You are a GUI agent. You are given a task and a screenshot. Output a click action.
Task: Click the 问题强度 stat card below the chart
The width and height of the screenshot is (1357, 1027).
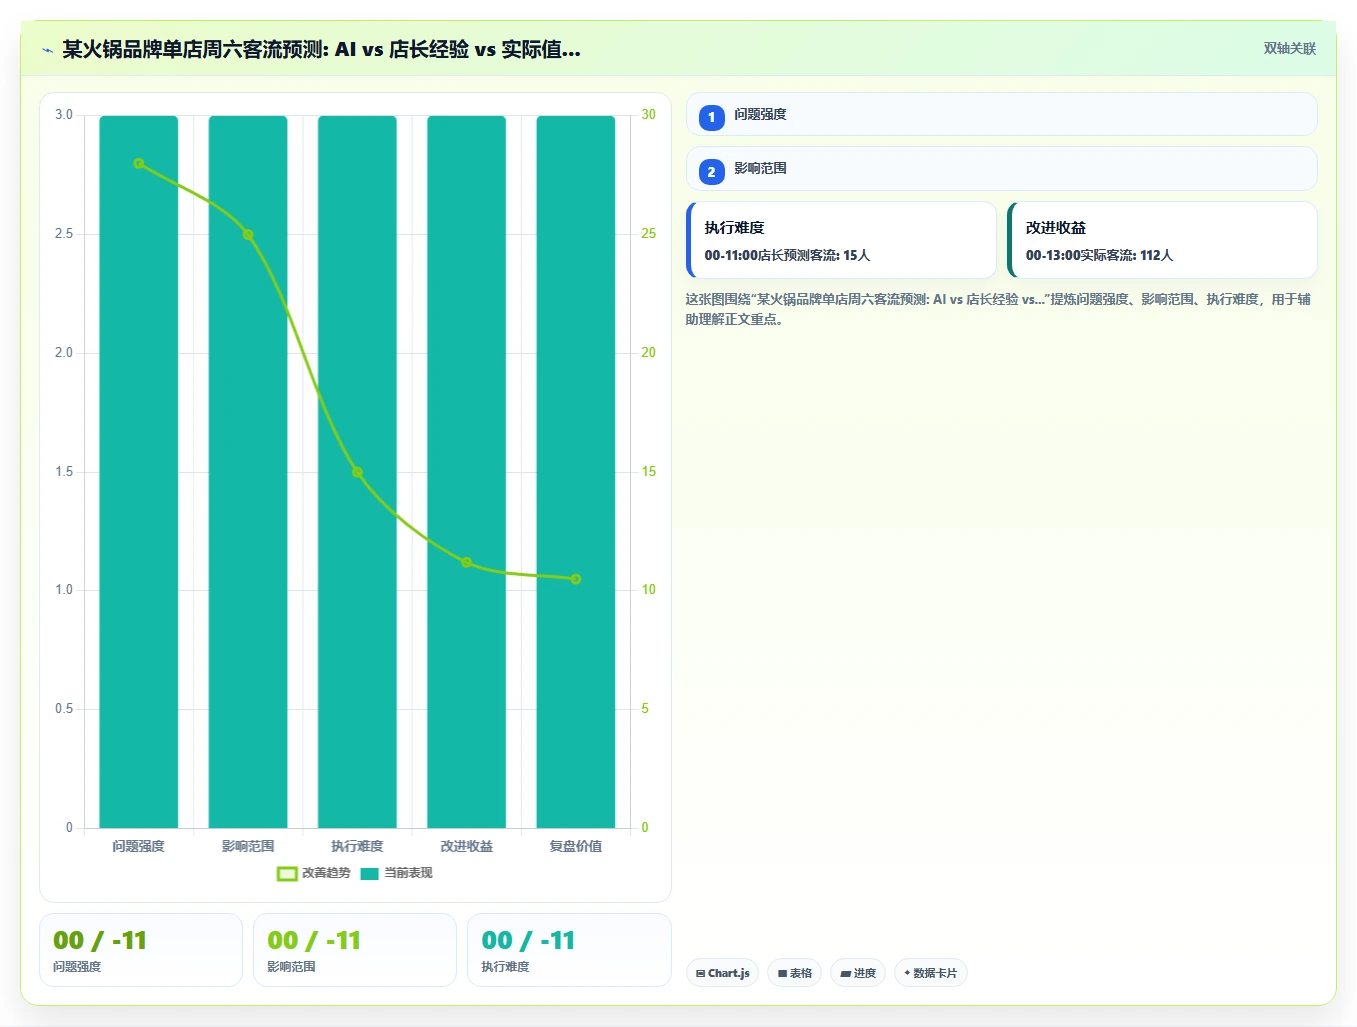pos(141,950)
